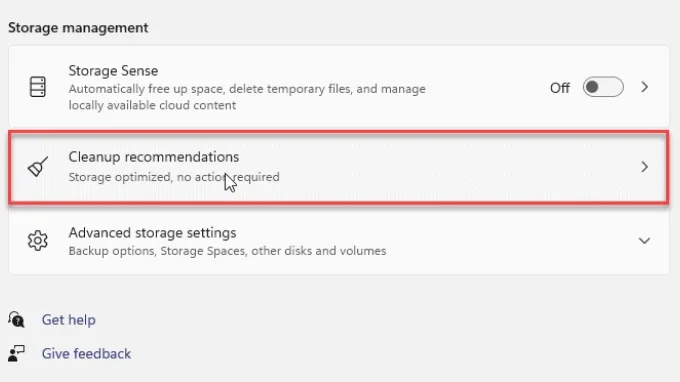The height and width of the screenshot is (382, 680).
Task: Click the Cleanup recommendations broom icon
Action: [x=38, y=167]
